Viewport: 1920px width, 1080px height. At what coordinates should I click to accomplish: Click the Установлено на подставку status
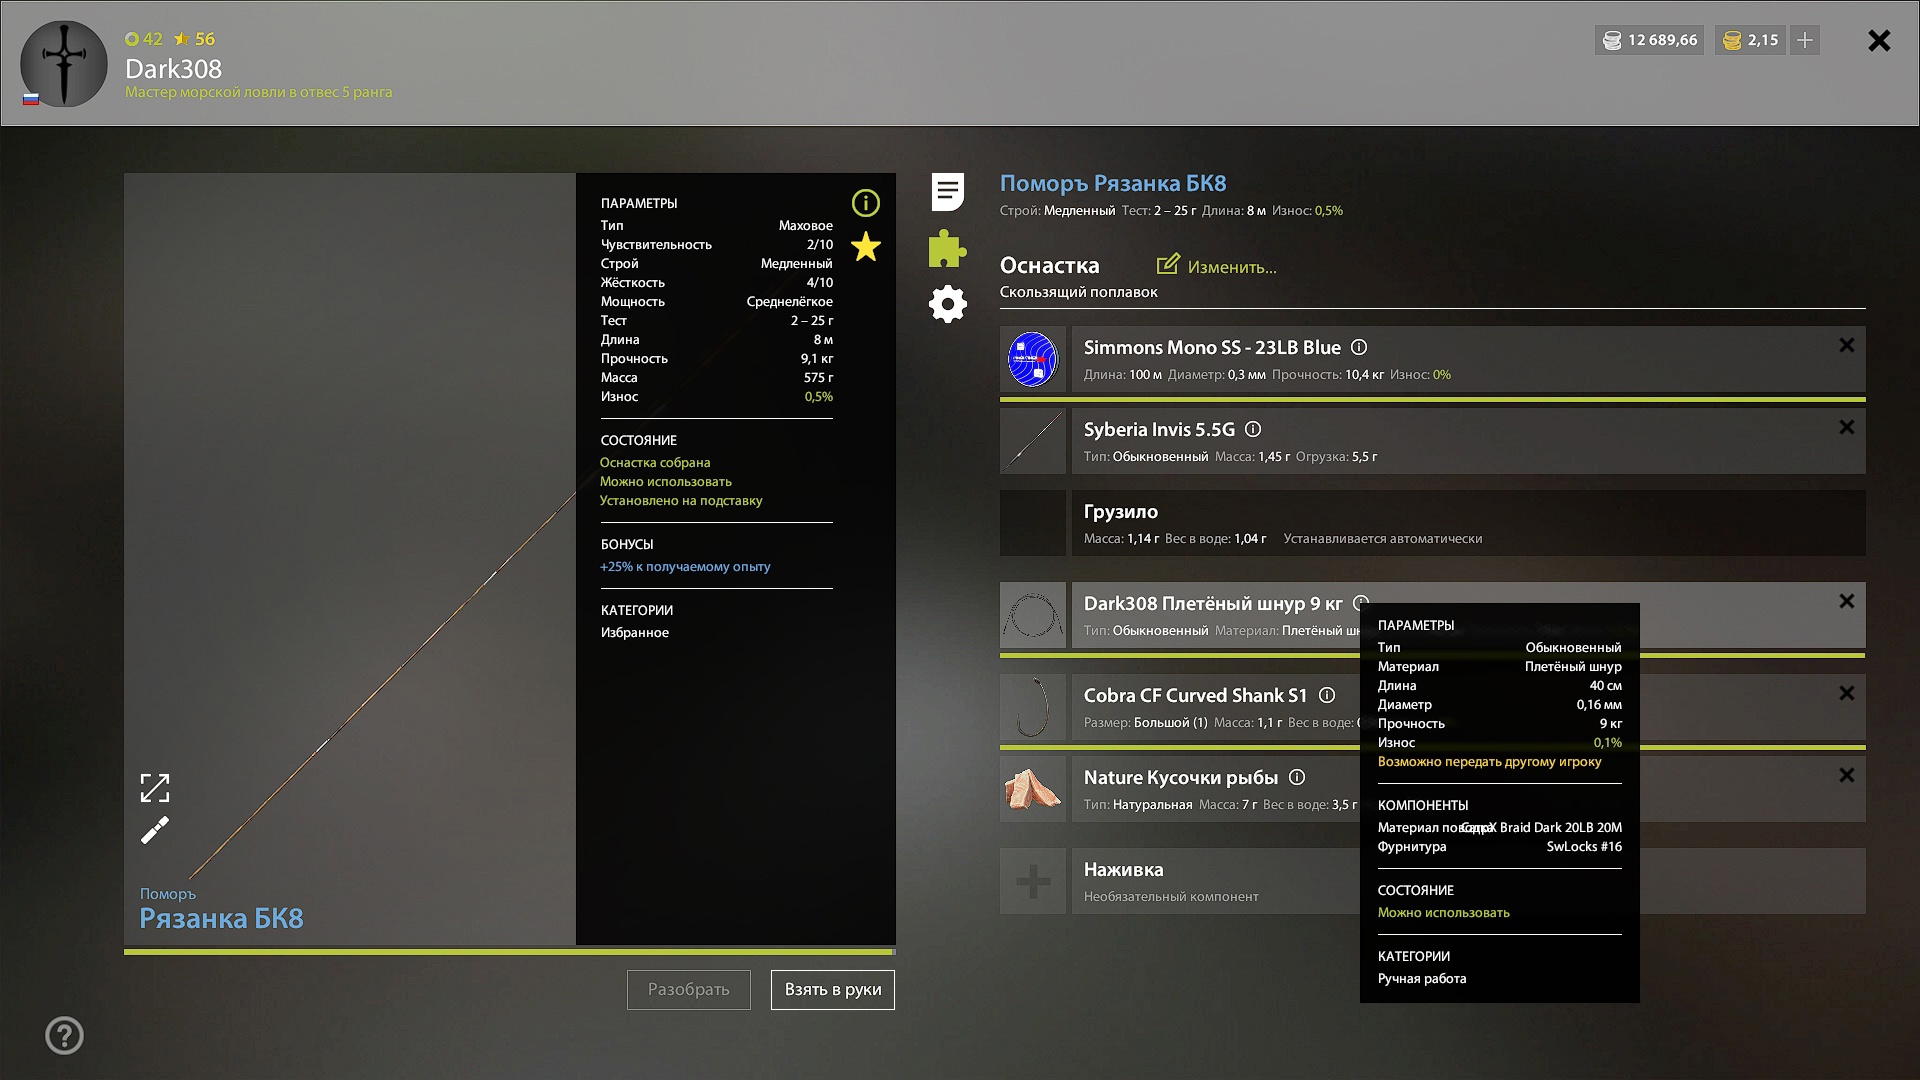click(x=681, y=500)
